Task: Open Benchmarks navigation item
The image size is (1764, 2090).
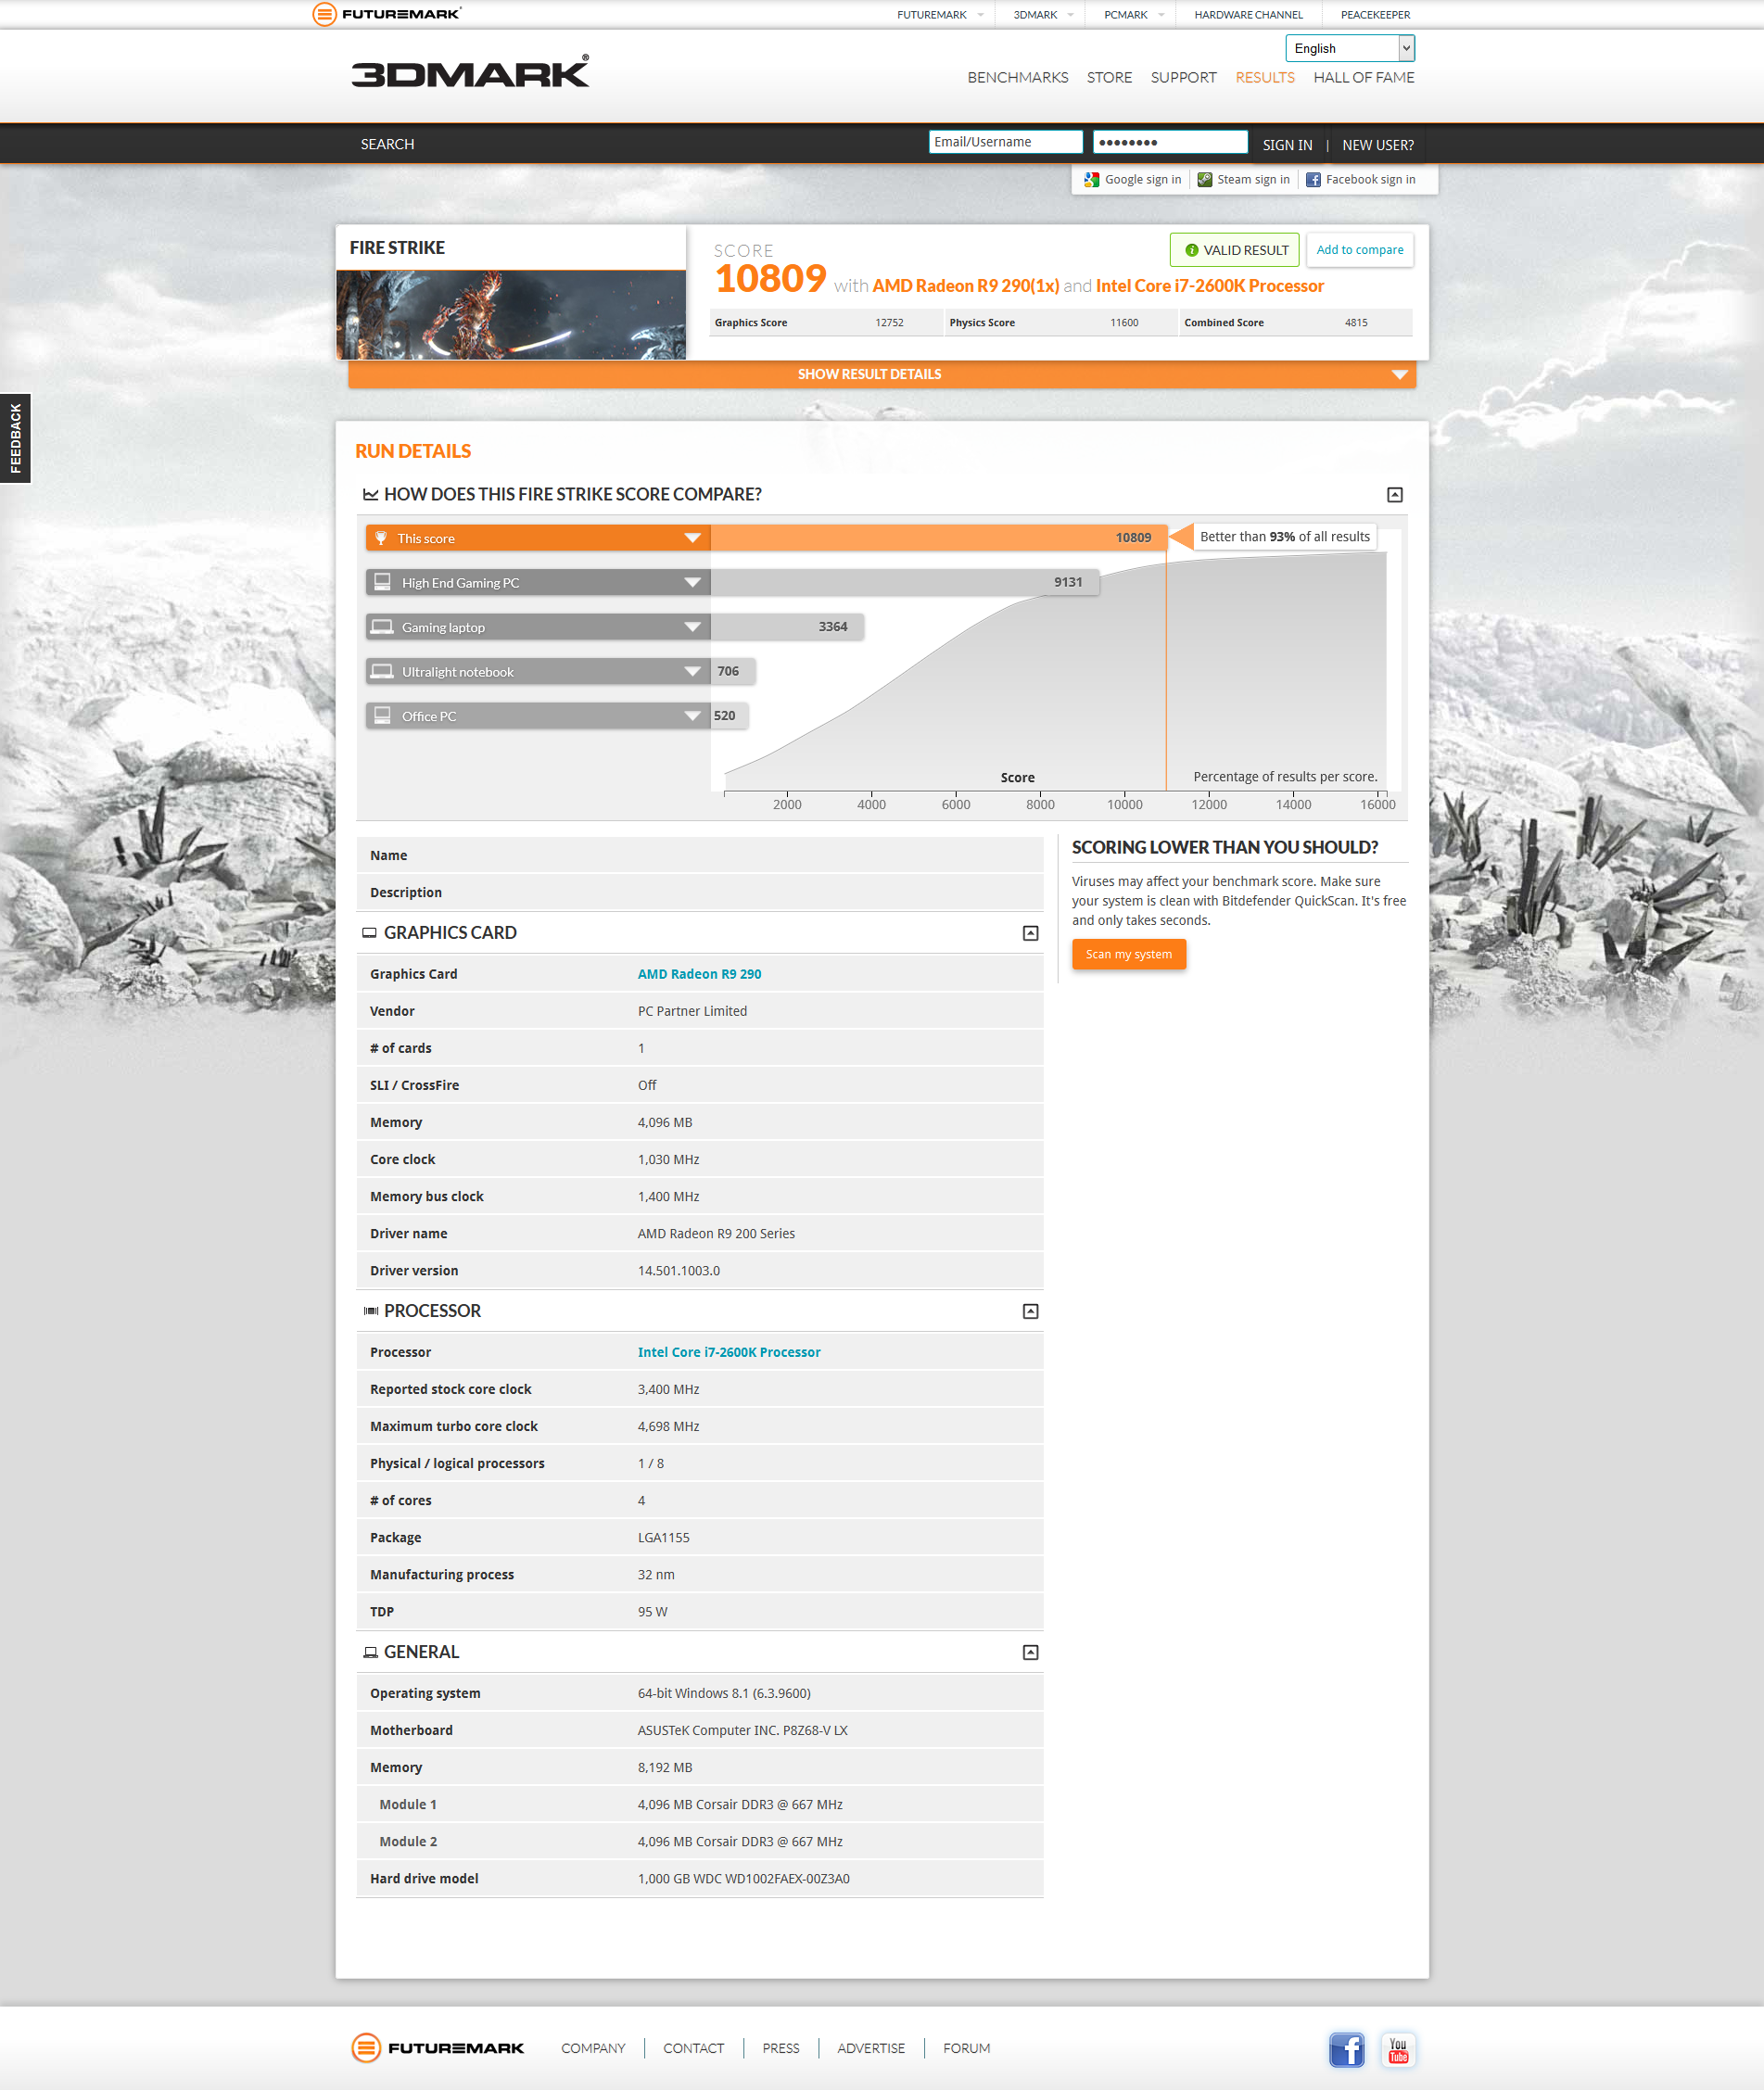Action: [x=1017, y=77]
